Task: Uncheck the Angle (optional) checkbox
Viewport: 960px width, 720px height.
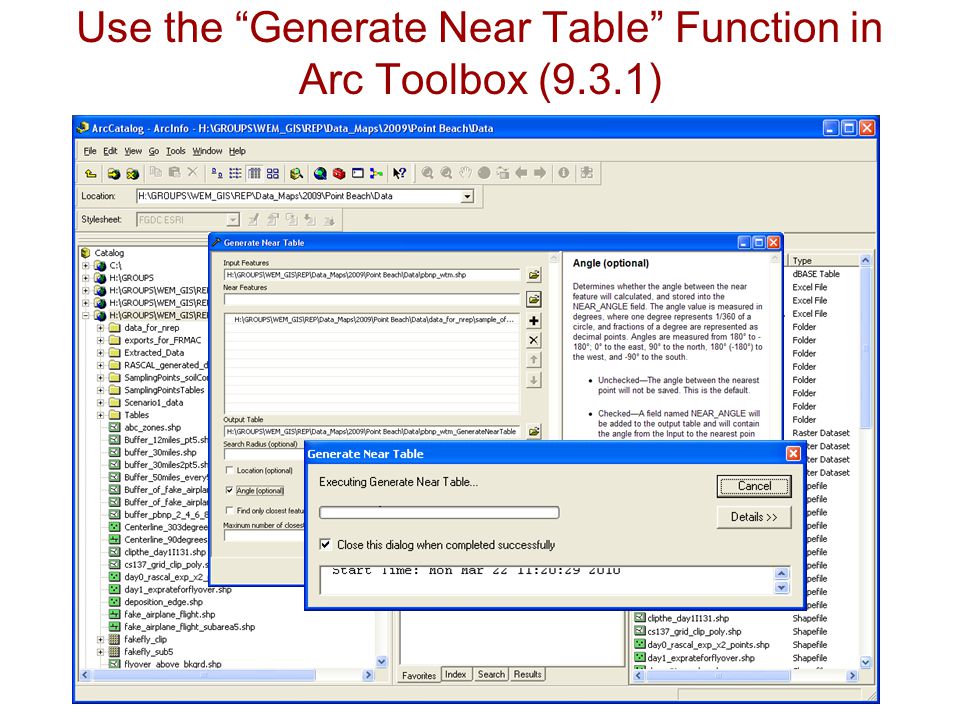Action: pos(230,490)
